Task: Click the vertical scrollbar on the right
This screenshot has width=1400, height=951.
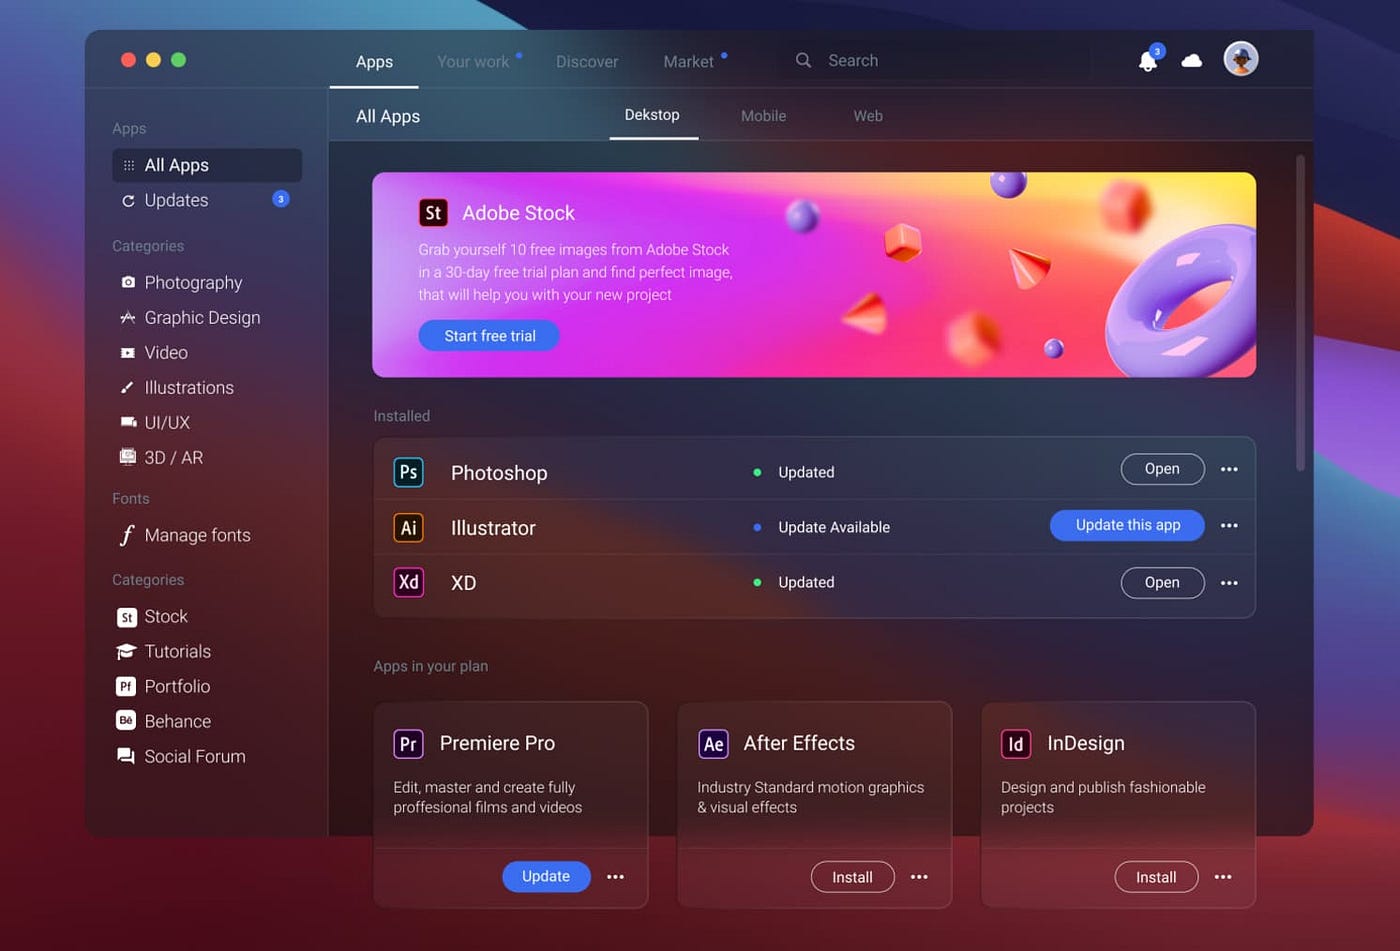Action: (1300, 312)
